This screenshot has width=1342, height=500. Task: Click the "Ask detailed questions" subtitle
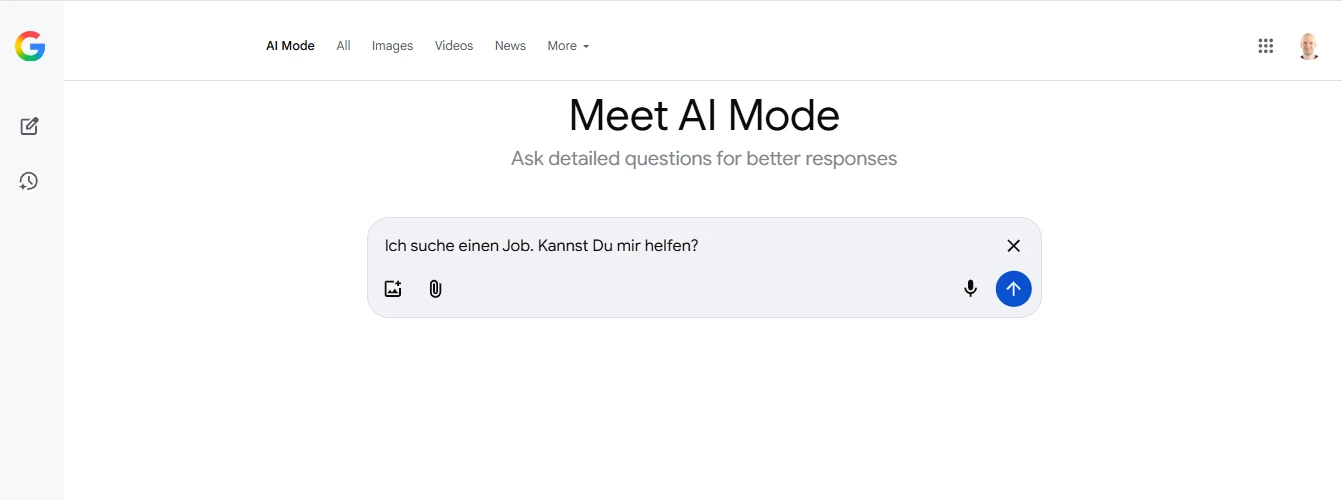(x=704, y=159)
